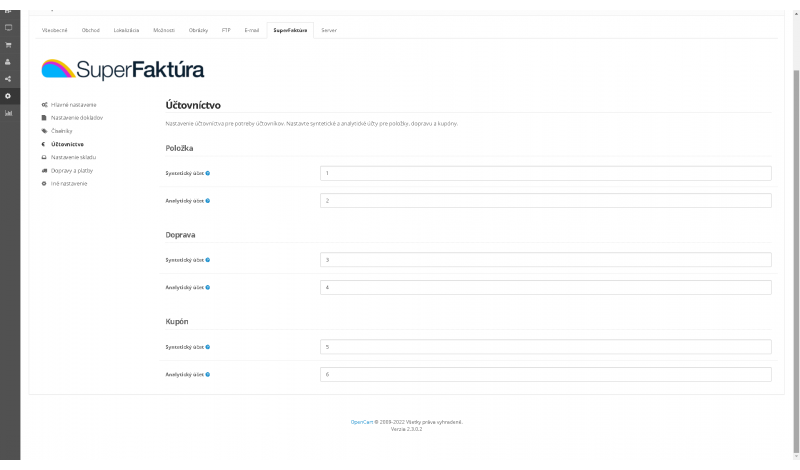Screen dimensions: 800x470
Task: Open the Design monitor icon in sidebar
Action: [x=8, y=28]
